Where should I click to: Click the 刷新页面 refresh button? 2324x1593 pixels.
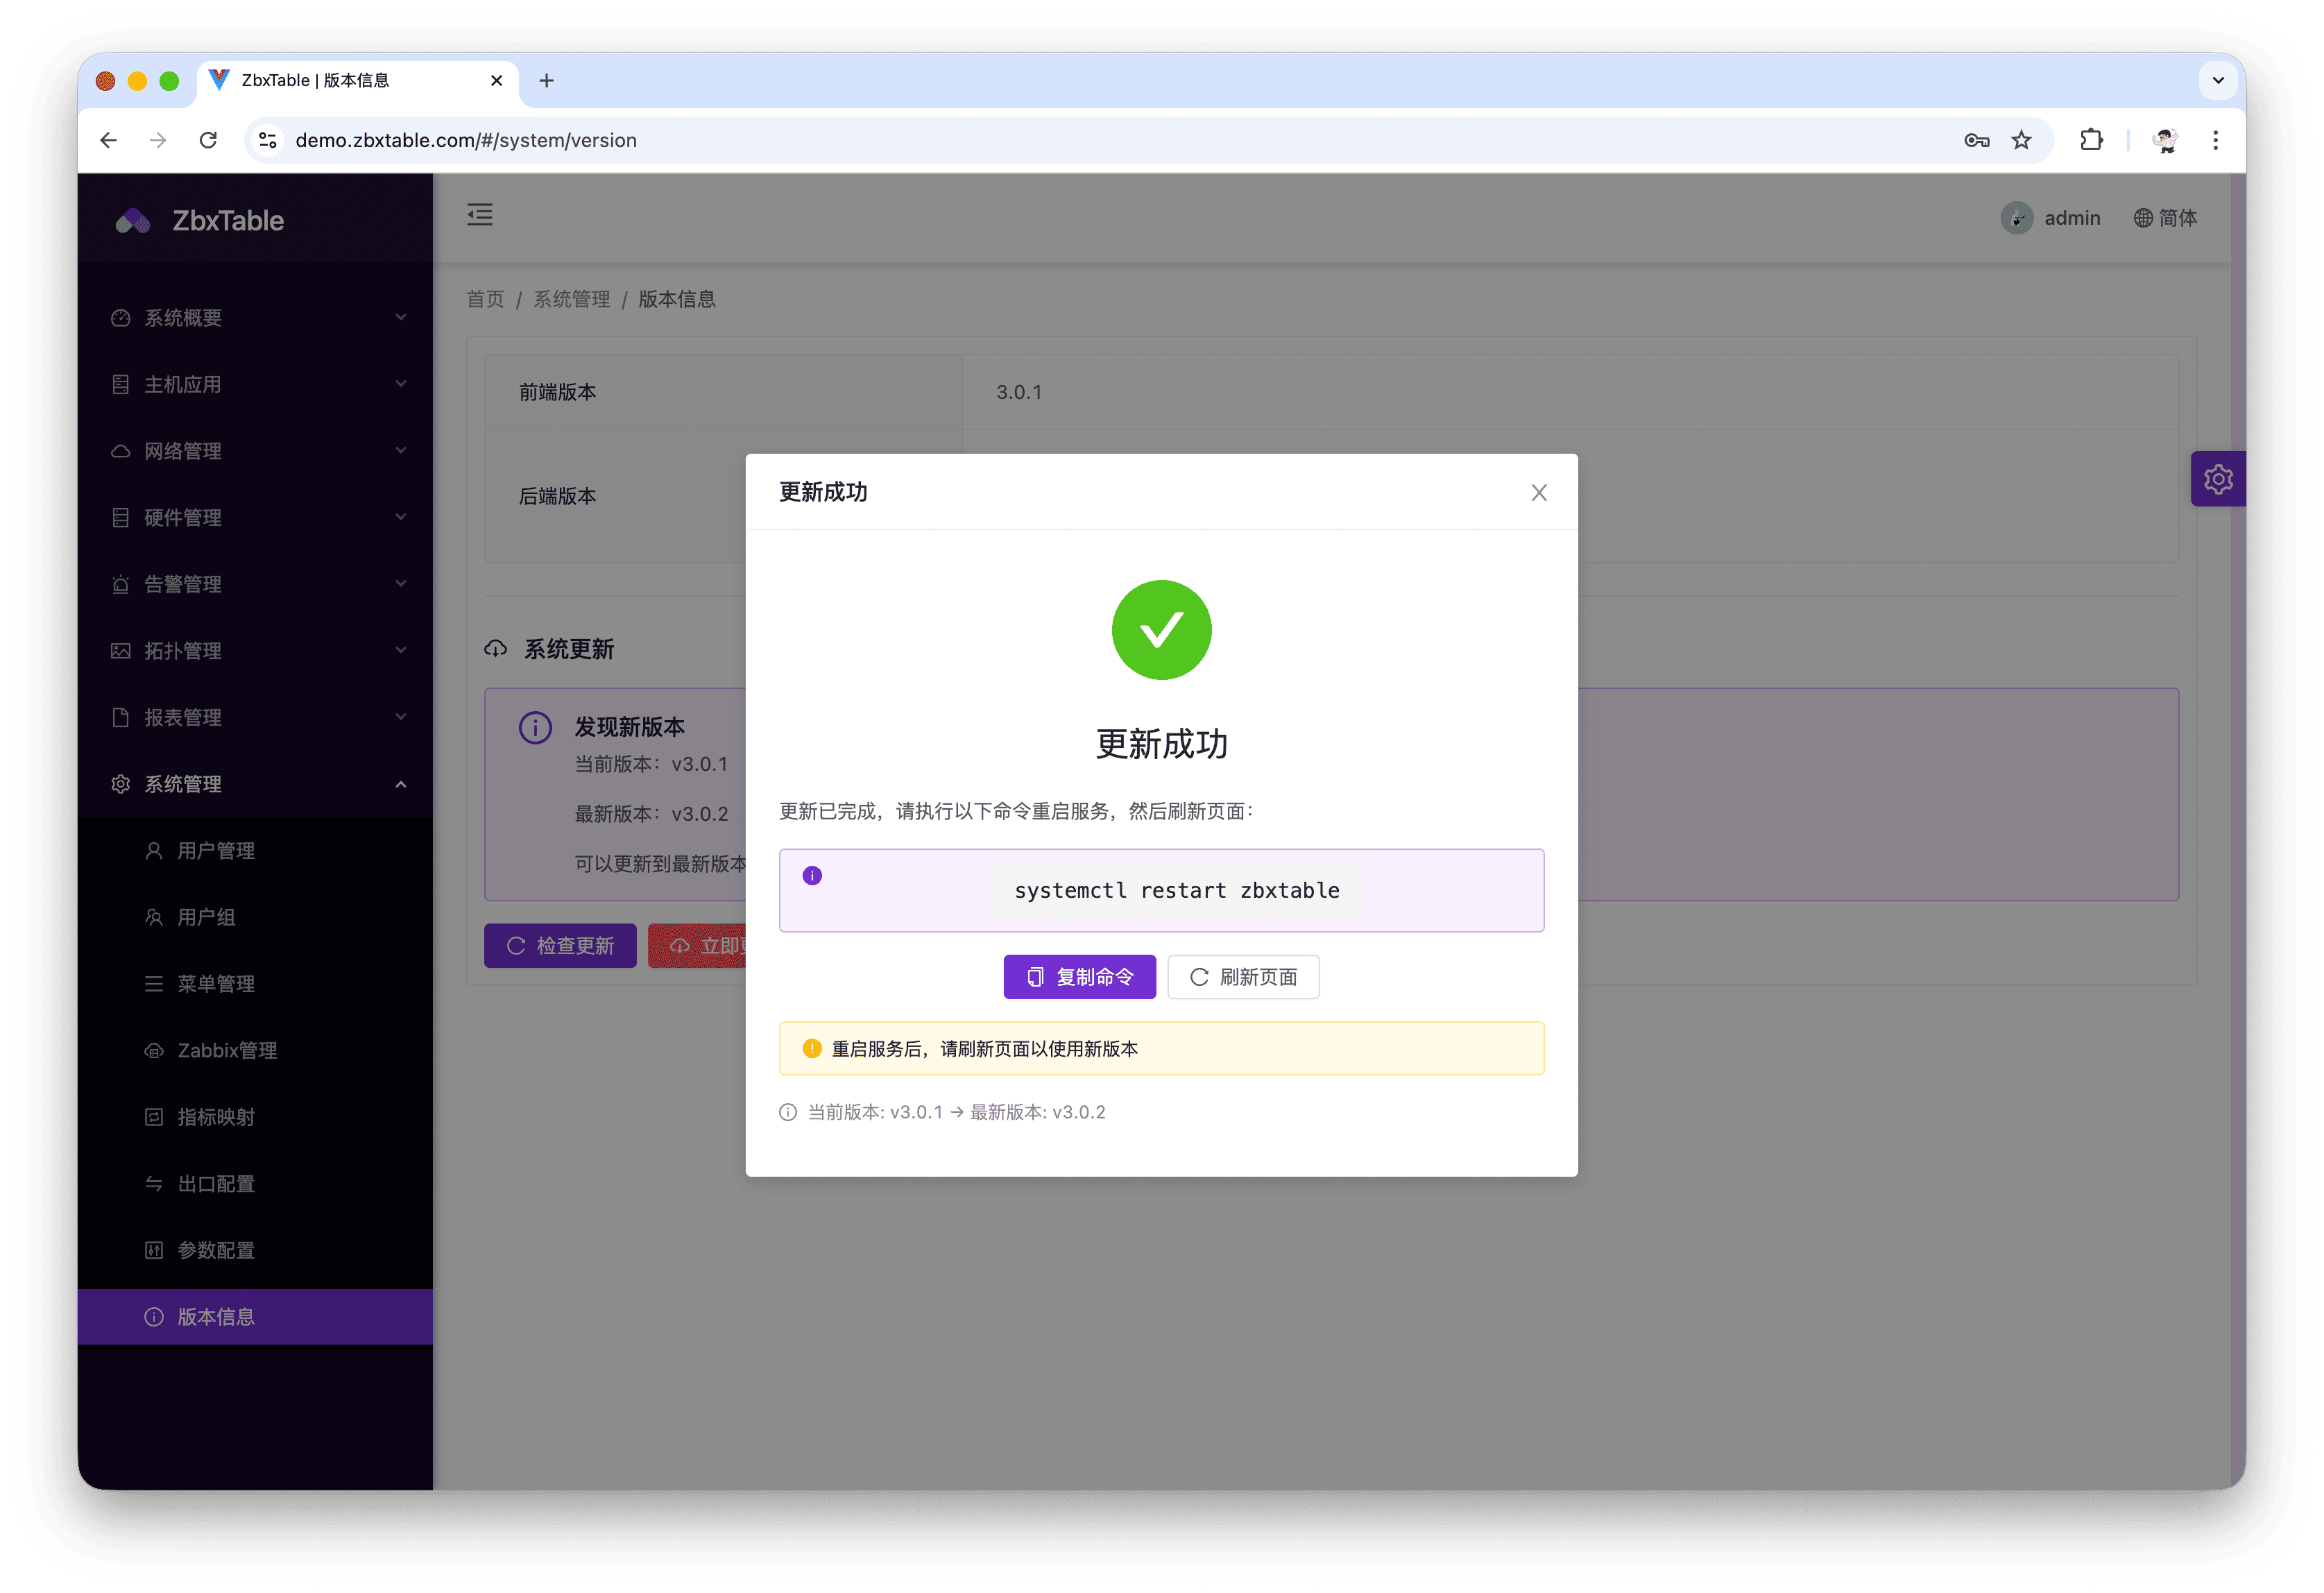(x=1243, y=977)
